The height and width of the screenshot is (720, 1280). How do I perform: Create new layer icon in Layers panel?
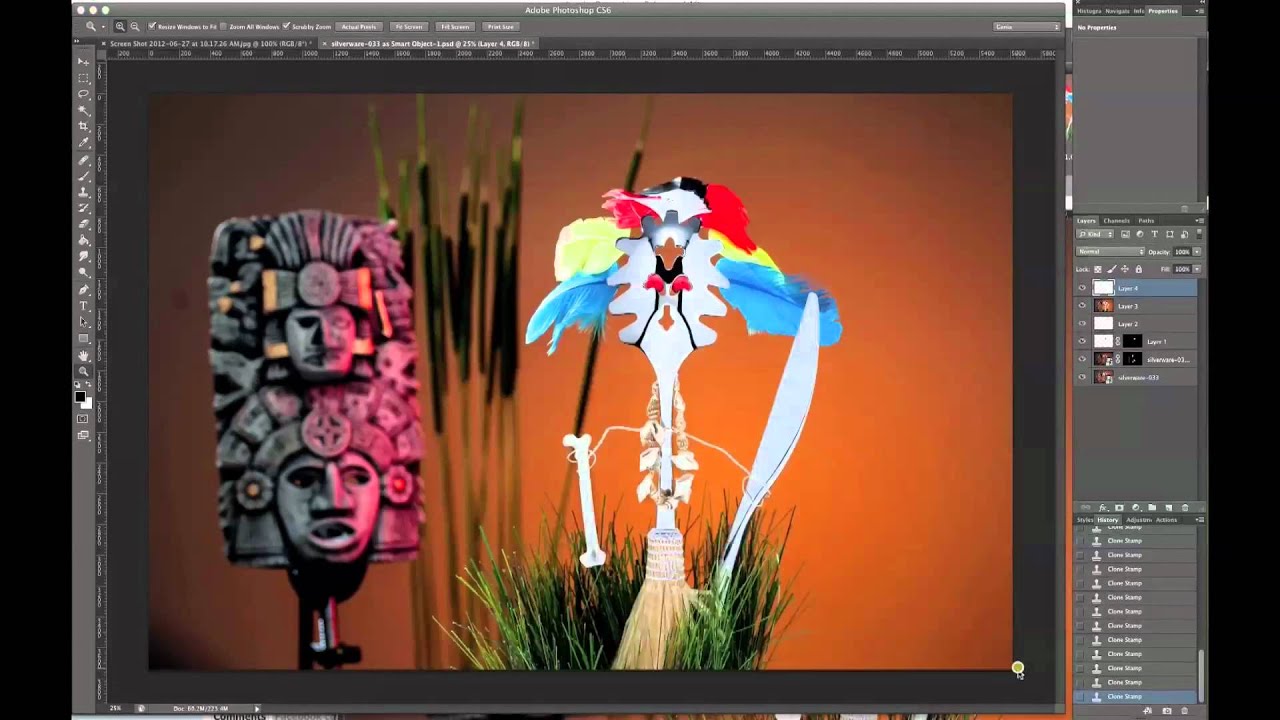[1168, 507]
